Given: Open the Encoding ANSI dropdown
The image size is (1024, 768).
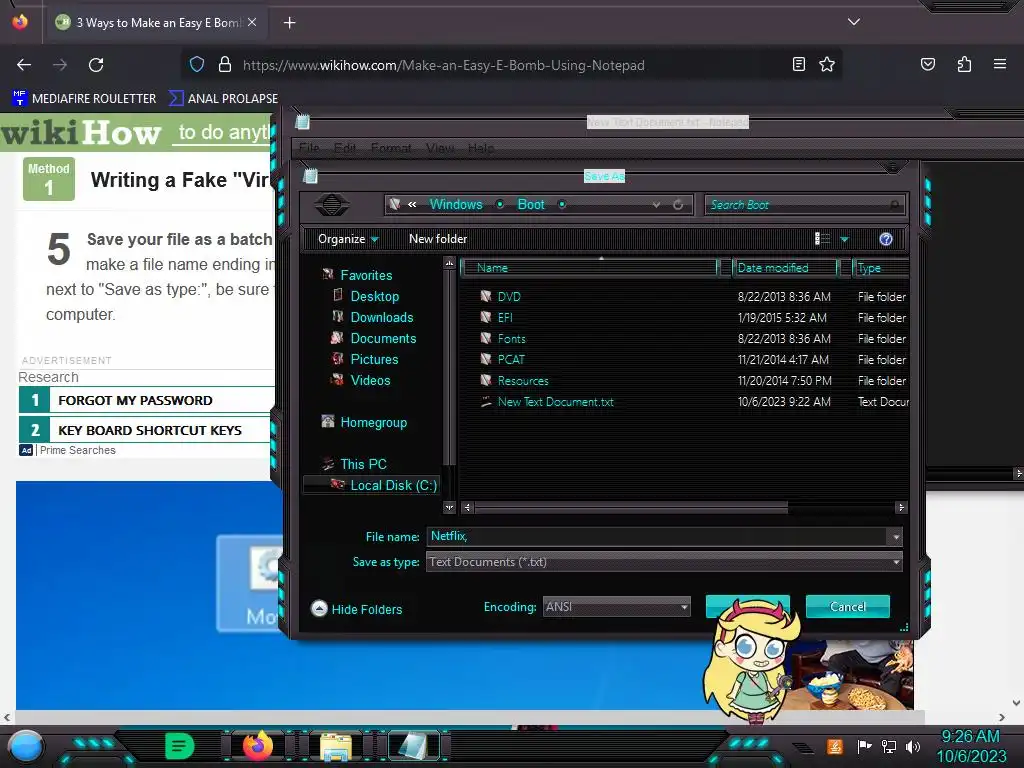Looking at the screenshot, I should (x=616, y=607).
